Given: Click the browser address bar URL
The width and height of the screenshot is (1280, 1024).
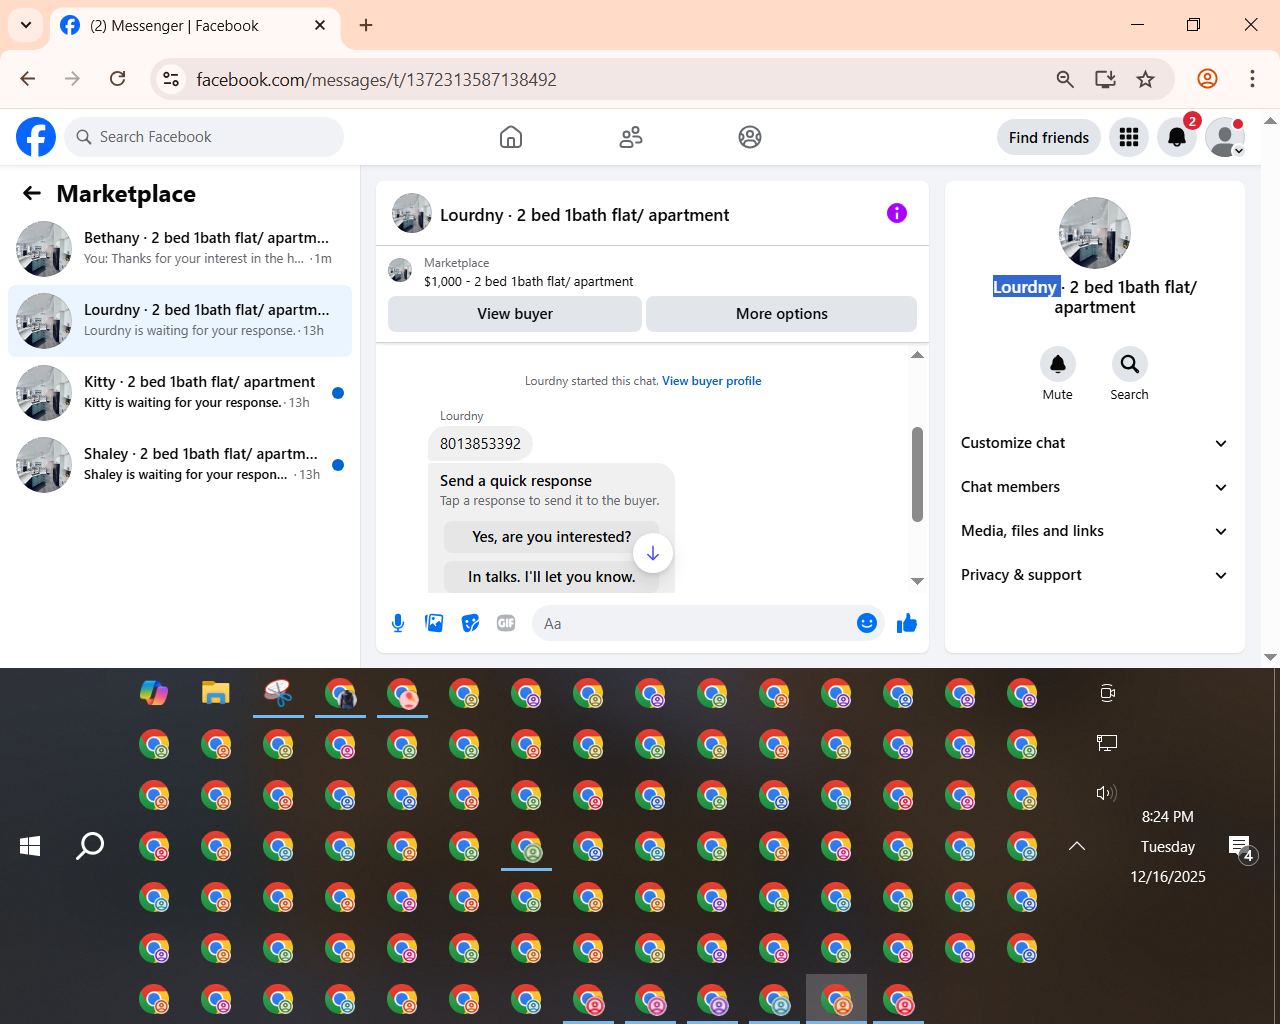Looking at the screenshot, I should (x=376, y=79).
